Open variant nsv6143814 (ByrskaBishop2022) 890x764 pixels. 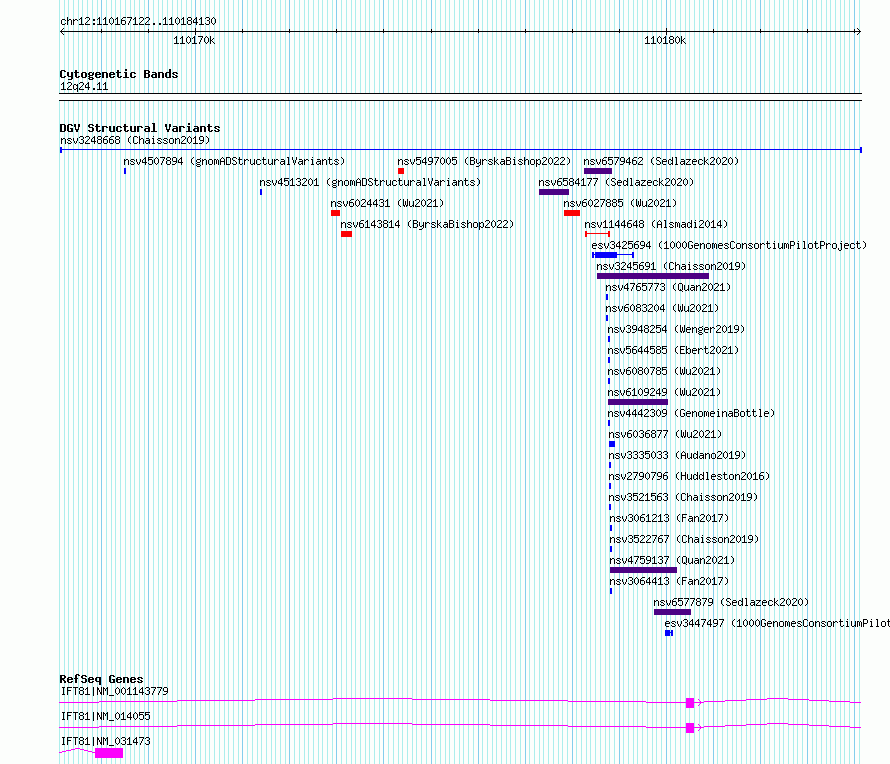pos(427,224)
